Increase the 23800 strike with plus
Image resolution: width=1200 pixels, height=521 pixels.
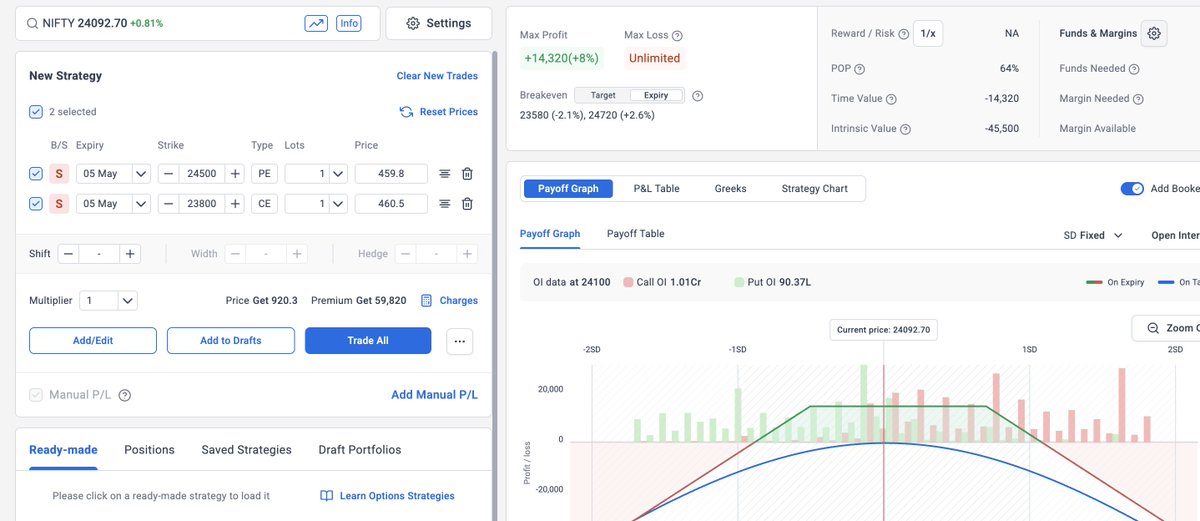coord(234,204)
